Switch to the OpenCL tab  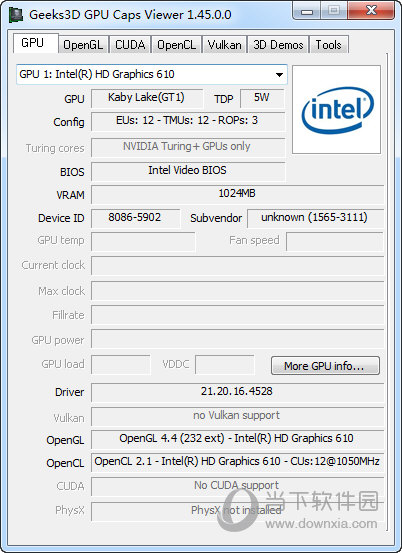click(176, 45)
